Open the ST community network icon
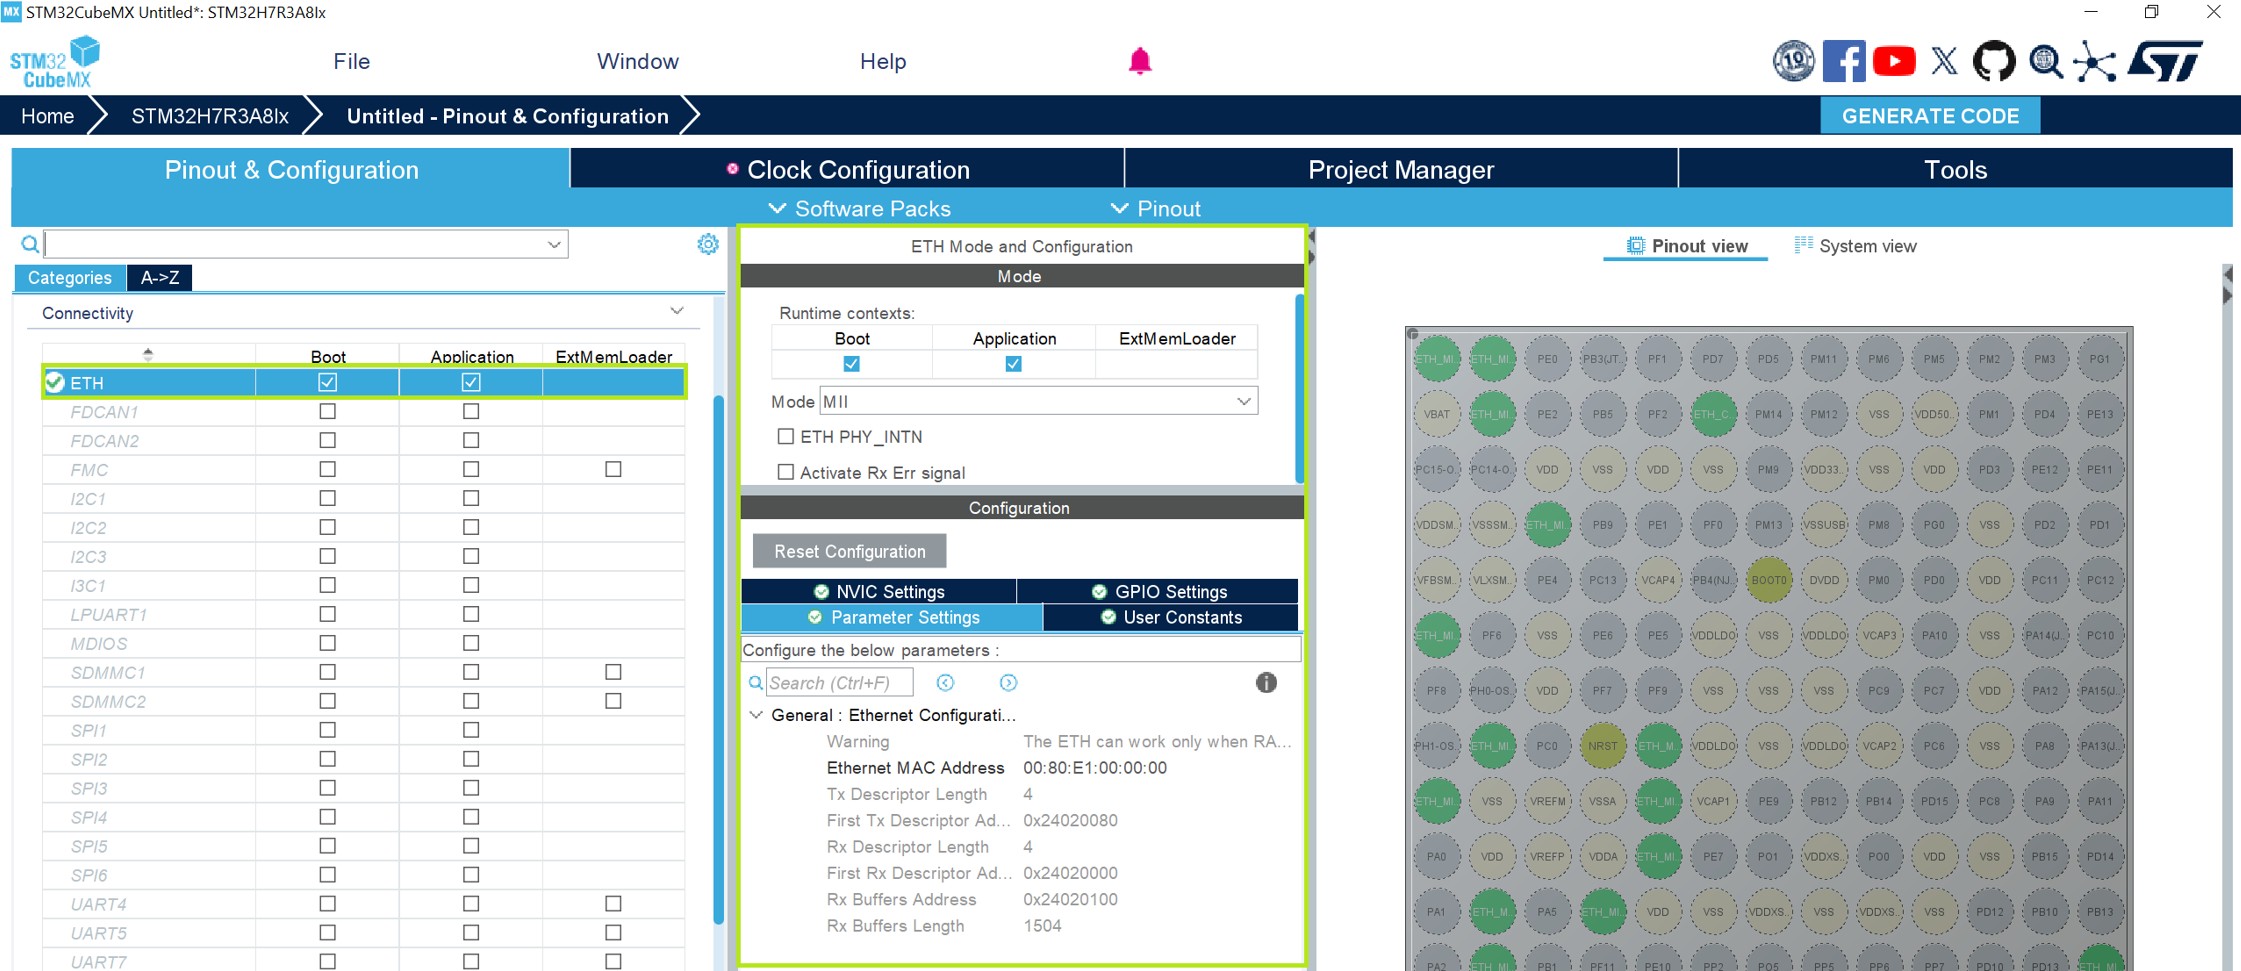The height and width of the screenshot is (971, 2241). (2095, 62)
